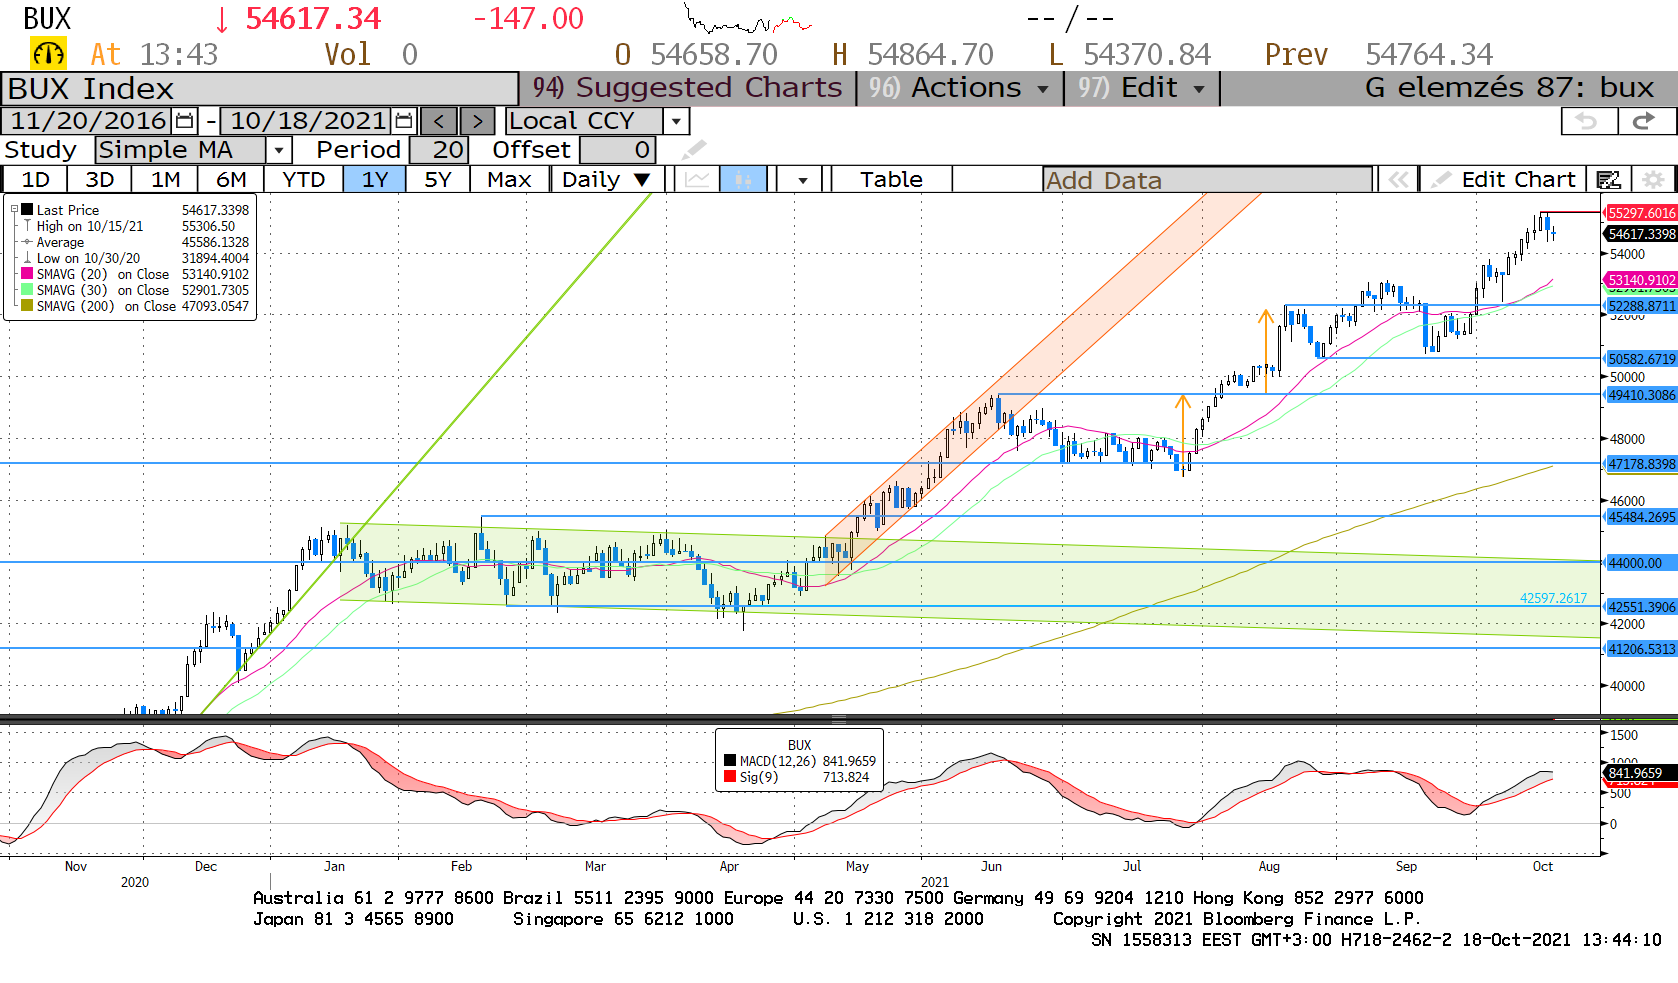The width and height of the screenshot is (1678, 983).
Task: Click the pencil edit study icon
Action: [x=694, y=150]
